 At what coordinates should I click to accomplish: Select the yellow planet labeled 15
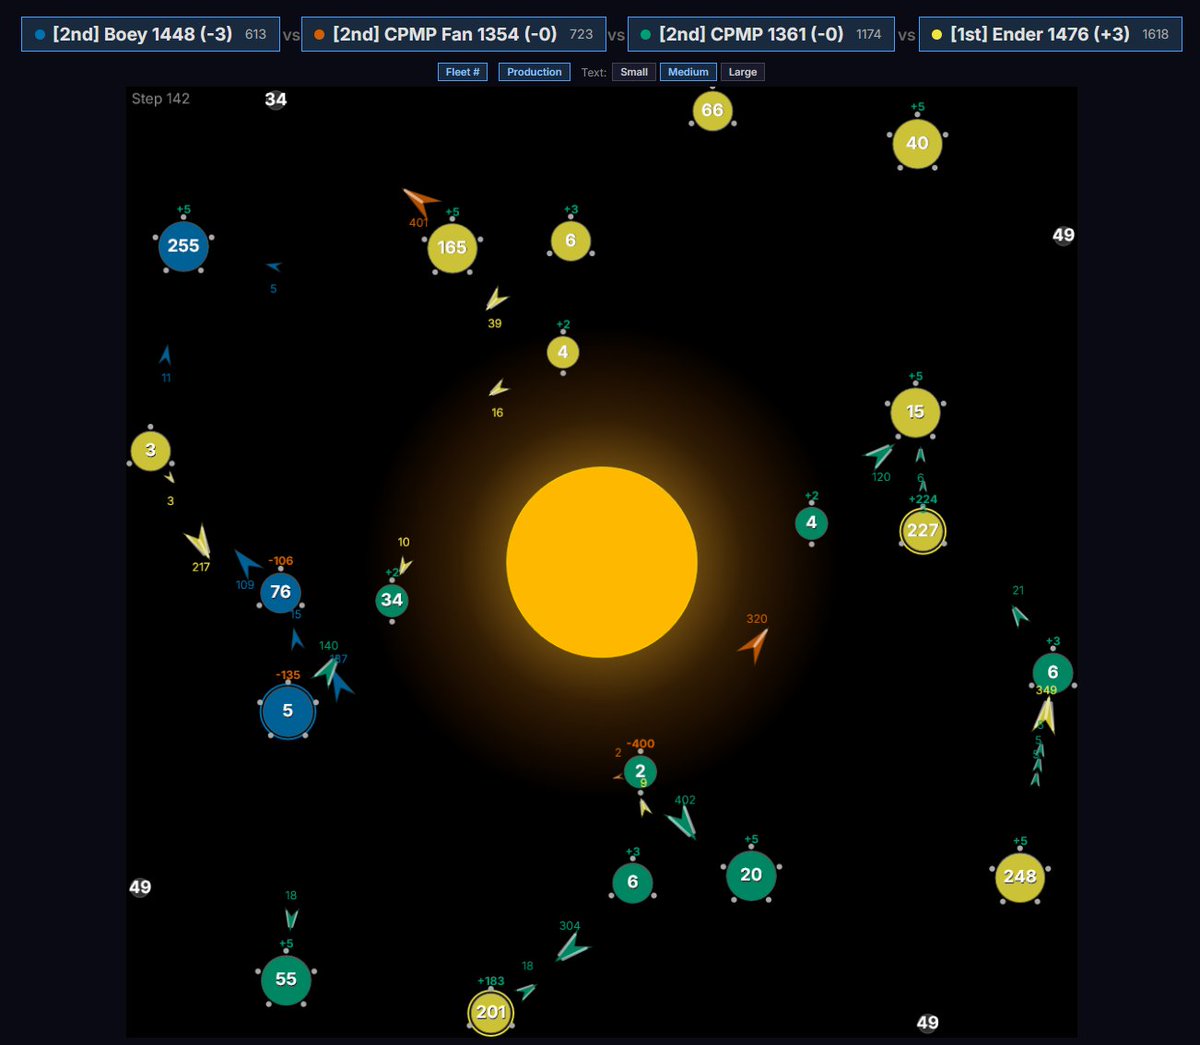[915, 412]
